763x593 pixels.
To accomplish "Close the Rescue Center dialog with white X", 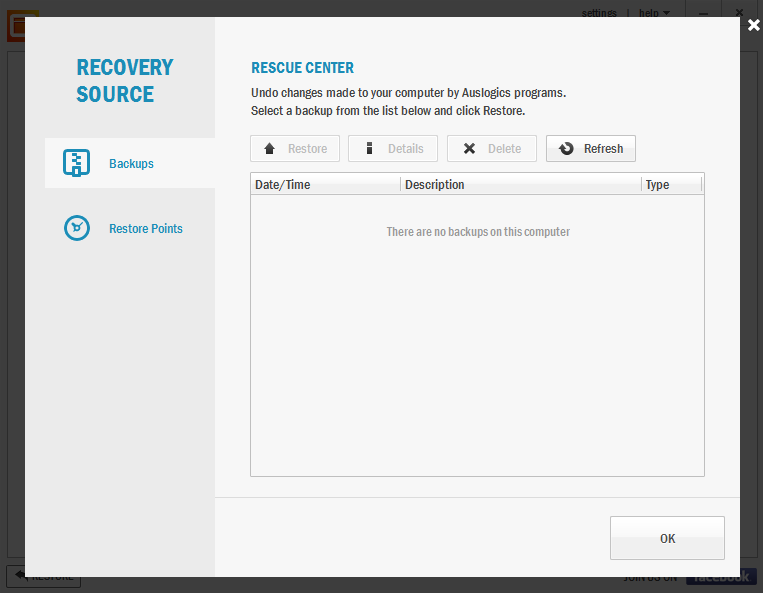I will [753, 25].
